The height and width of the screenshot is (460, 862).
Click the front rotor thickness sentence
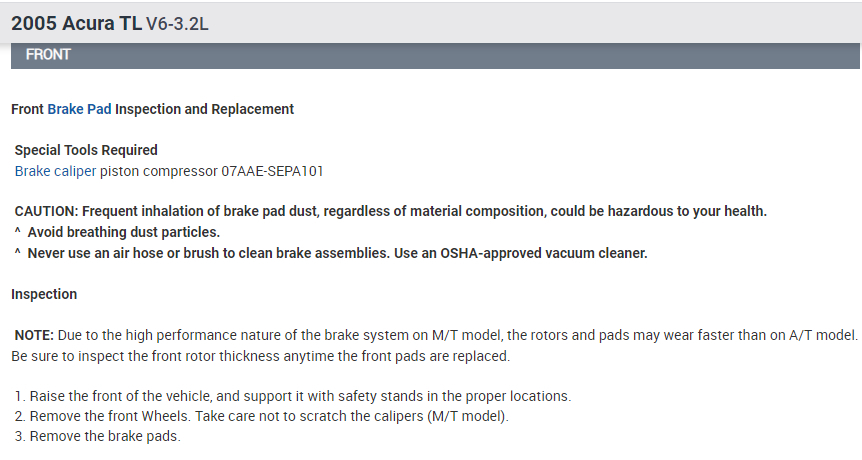click(x=260, y=356)
